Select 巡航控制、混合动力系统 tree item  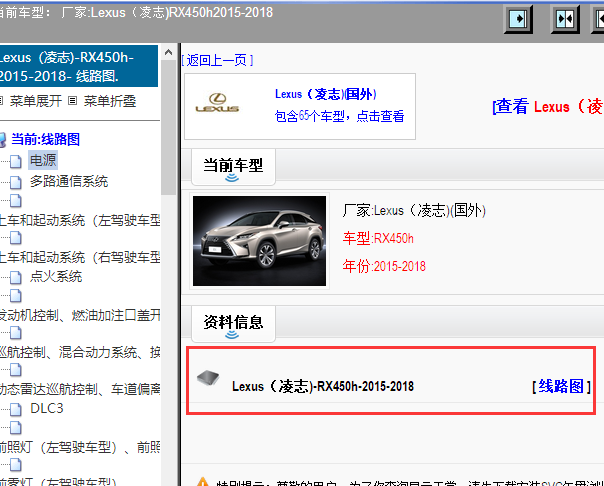tap(80, 352)
